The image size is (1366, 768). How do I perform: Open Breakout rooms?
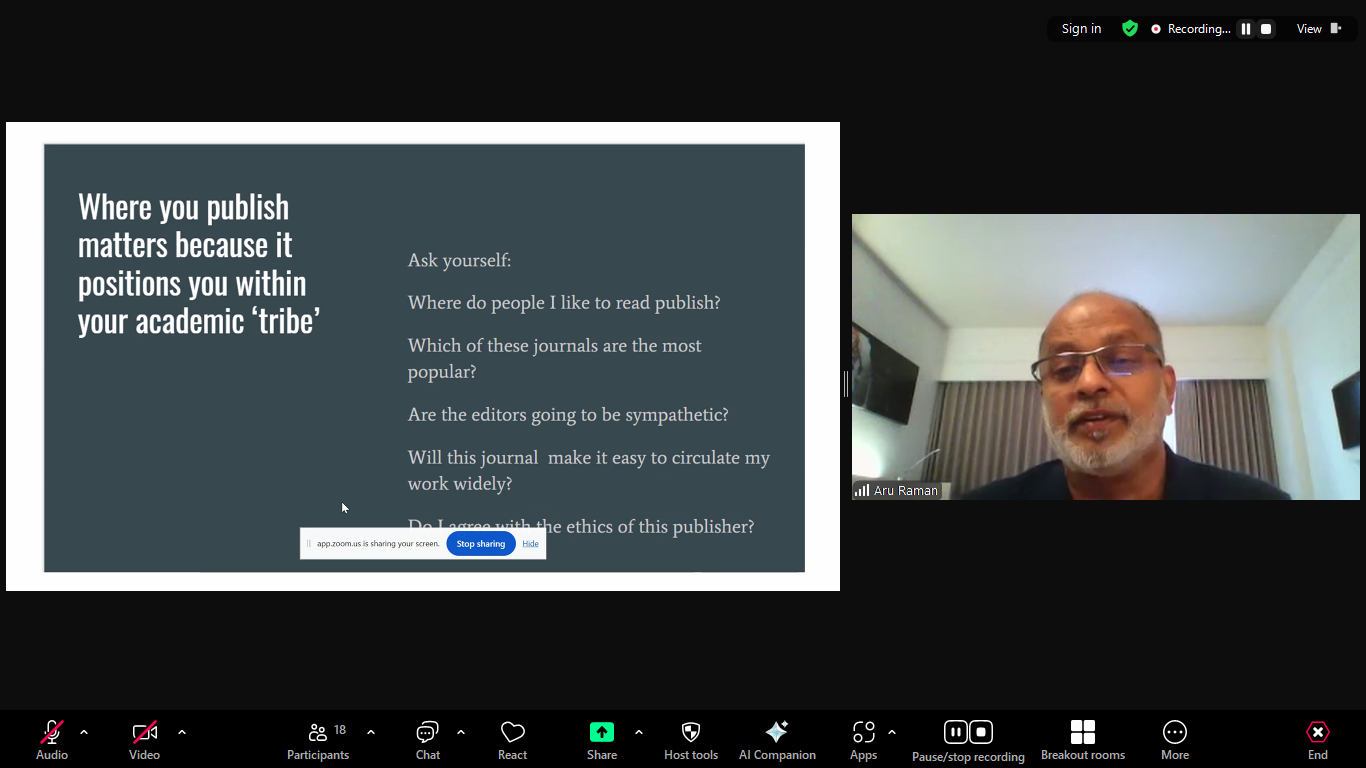pos(1082,733)
